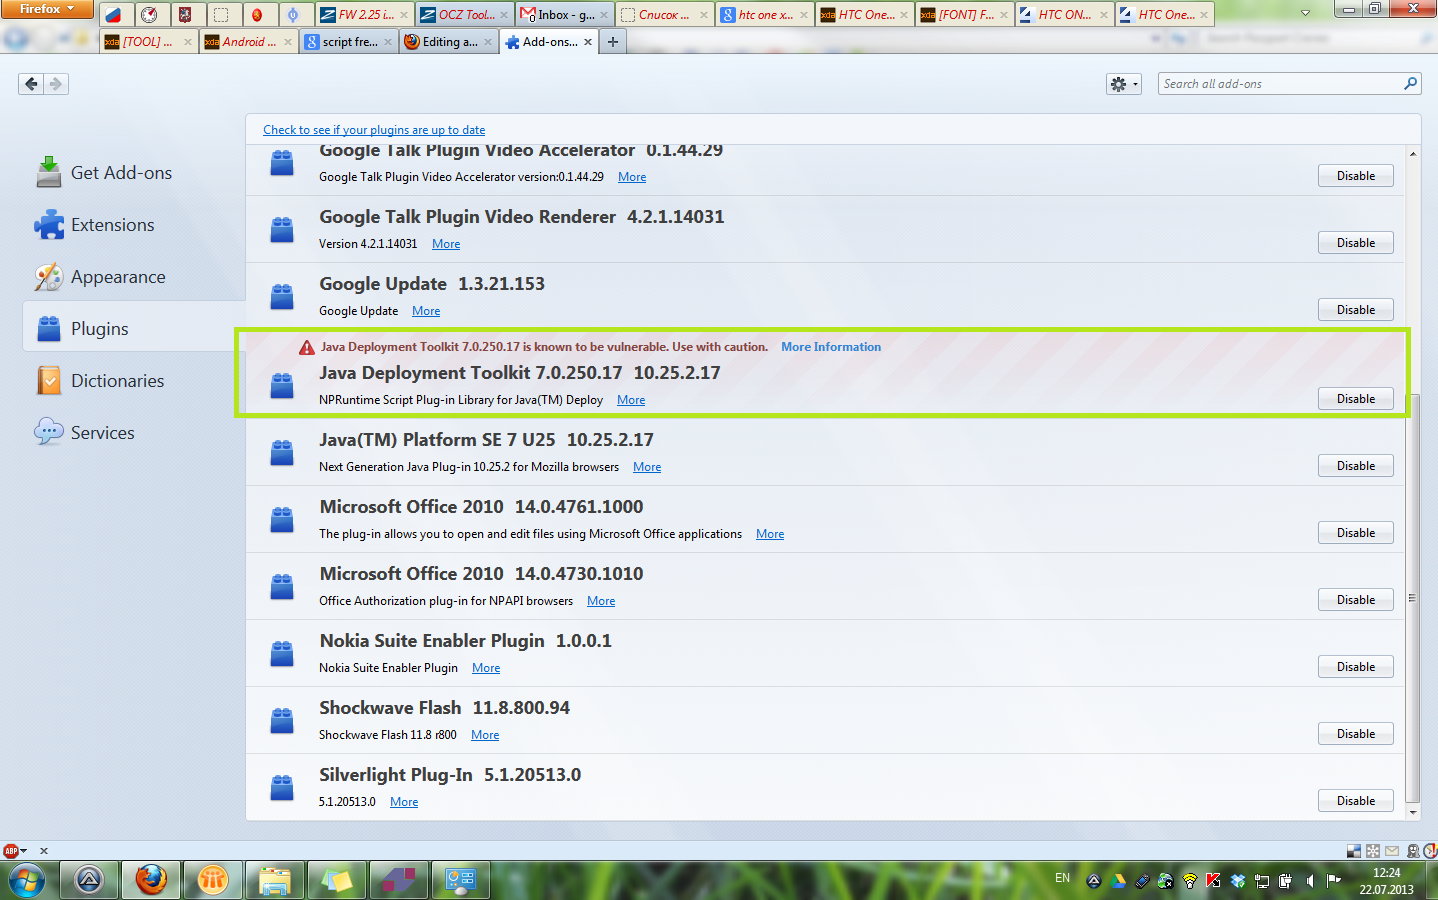
Task: Open the gear tools menu for add-ons
Action: coord(1124,84)
